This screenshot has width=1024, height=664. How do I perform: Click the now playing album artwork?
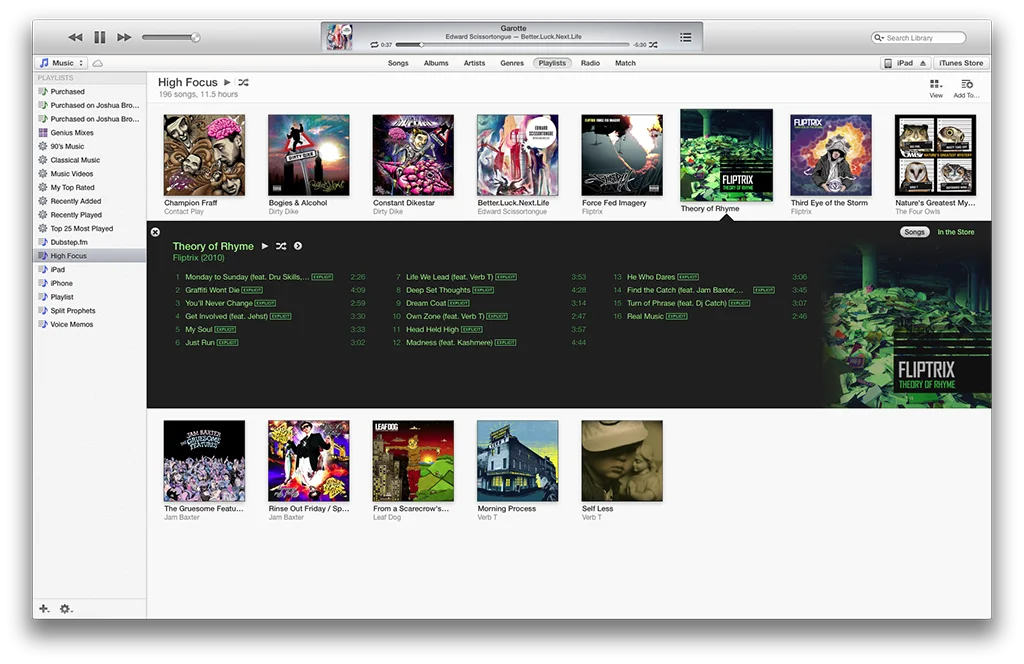339,37
